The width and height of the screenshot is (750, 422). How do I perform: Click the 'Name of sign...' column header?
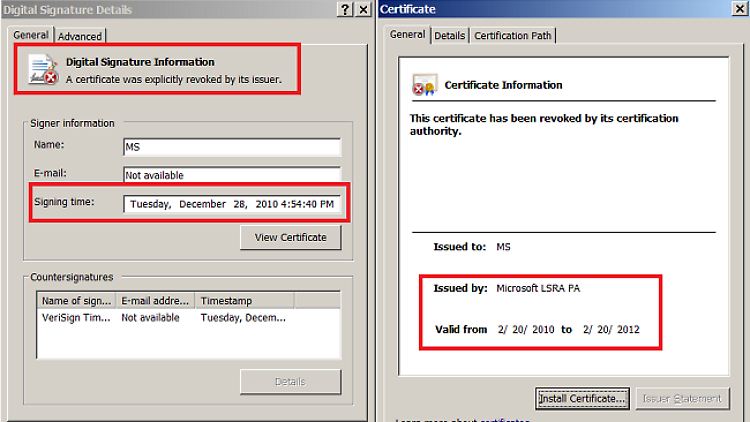point(77,300)
